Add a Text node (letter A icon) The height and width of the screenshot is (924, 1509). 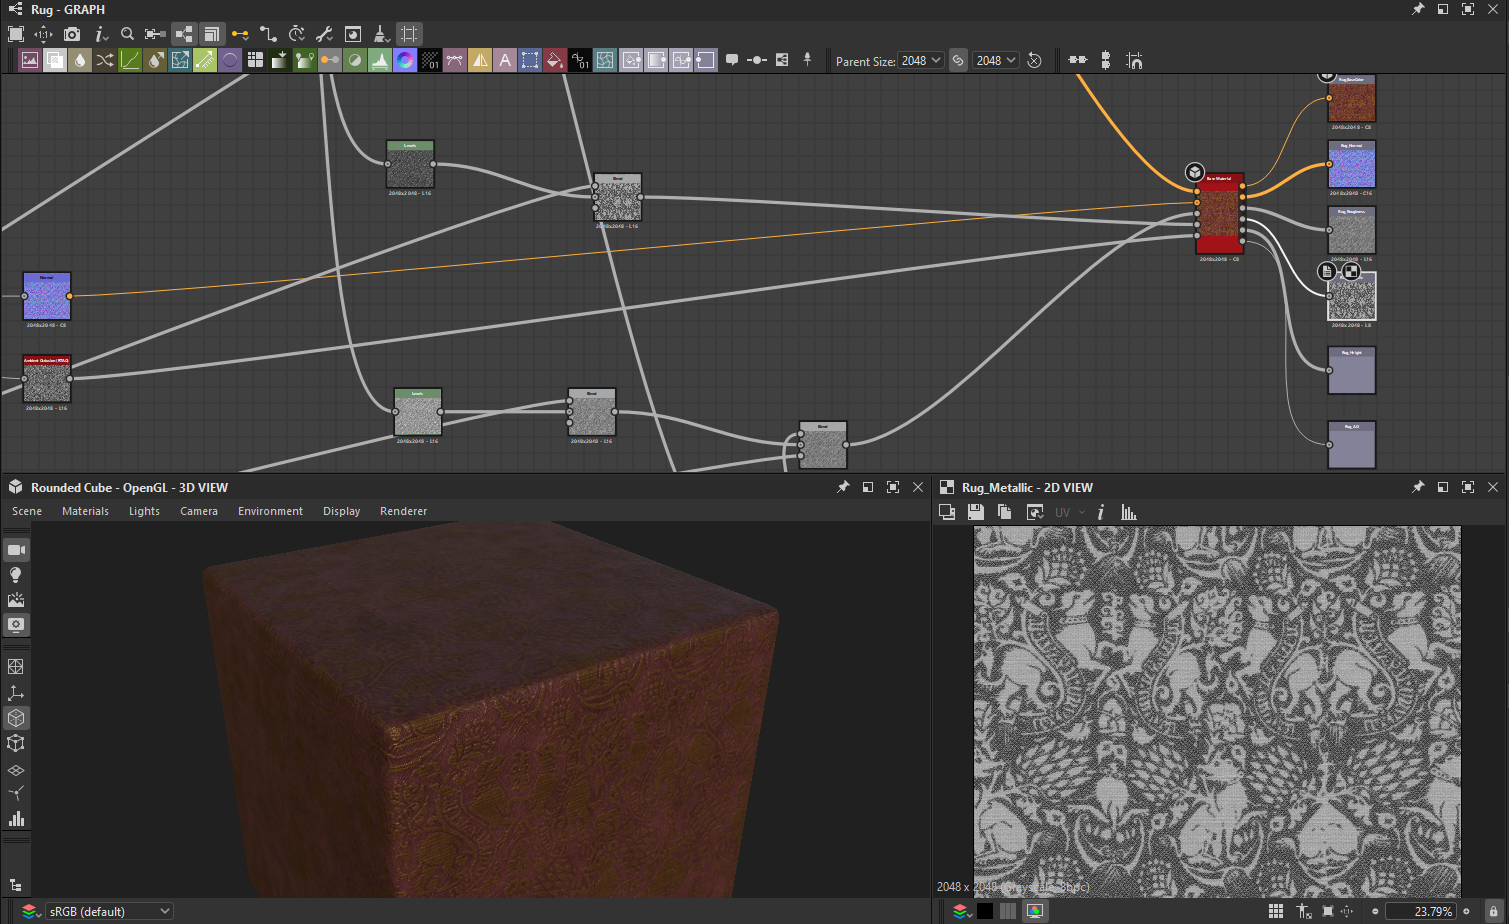[x=505, y=60]
